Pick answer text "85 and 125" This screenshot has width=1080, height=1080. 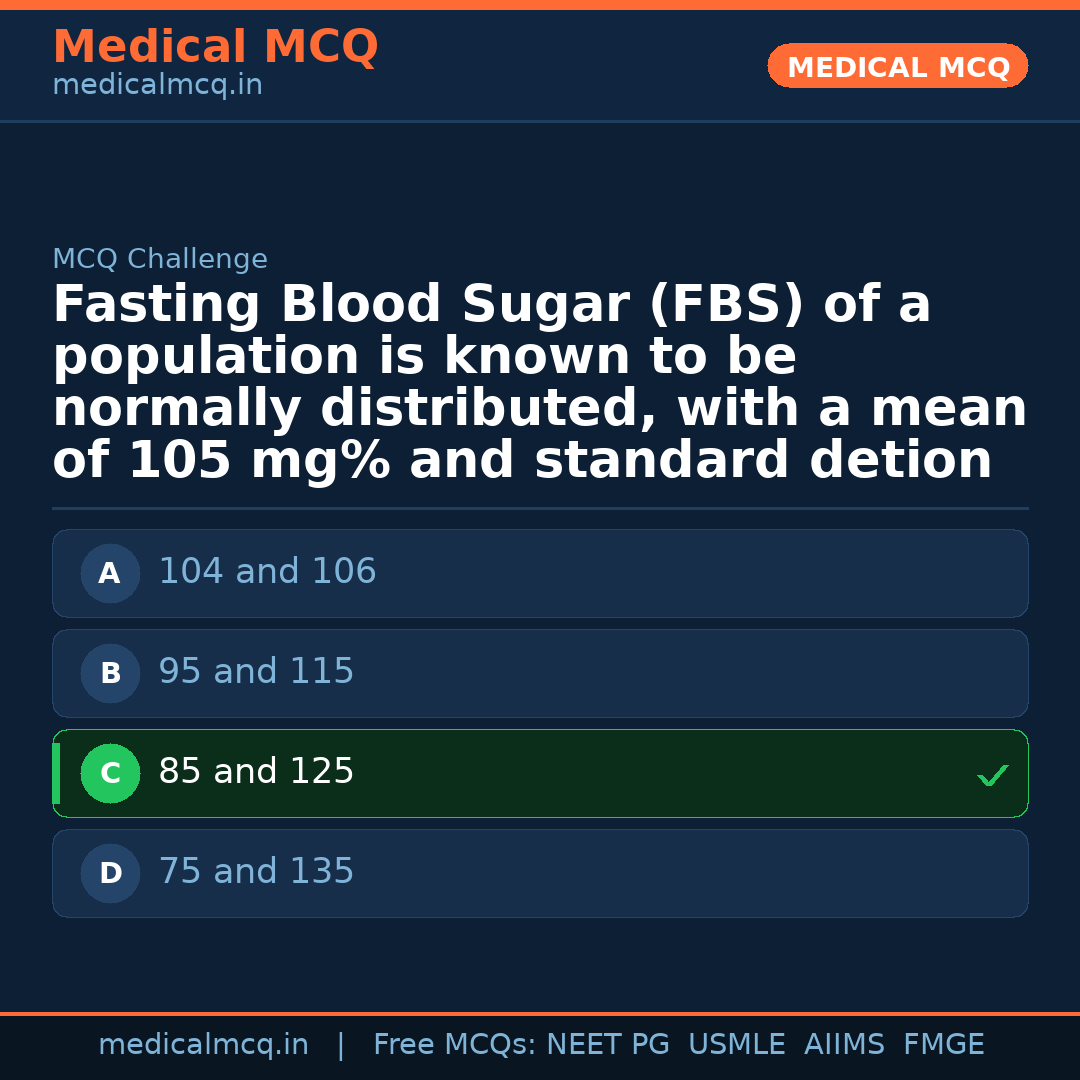[x=256, y=772]
